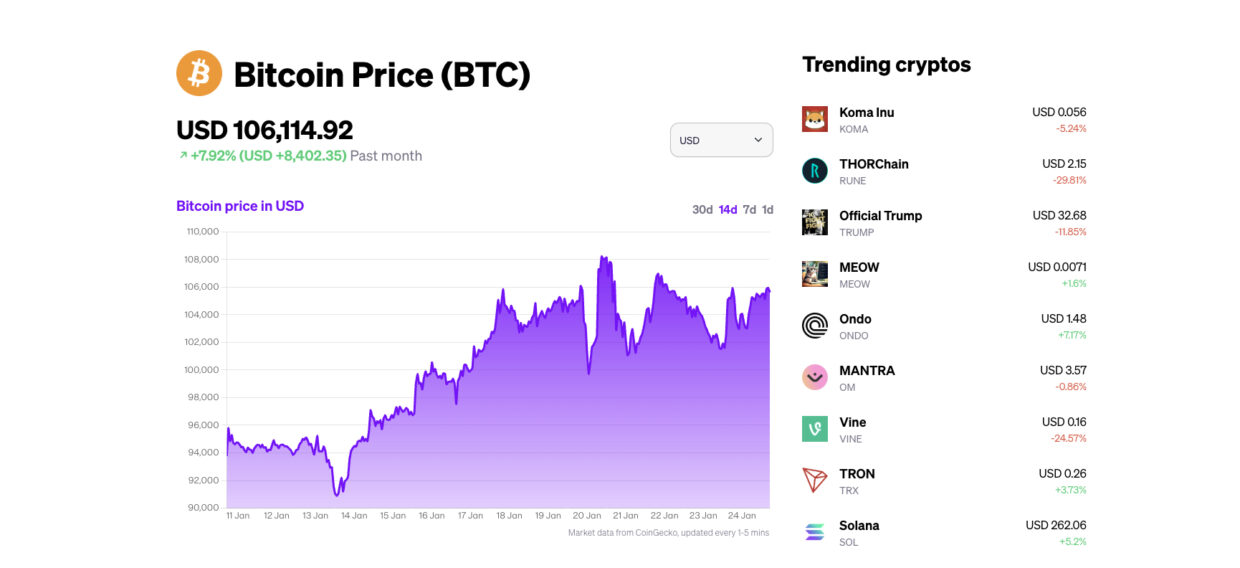Click the 18 Jan date marker
Viewport: 1240px width, 568px height.
pyautogui.click(x=509, y=516)
